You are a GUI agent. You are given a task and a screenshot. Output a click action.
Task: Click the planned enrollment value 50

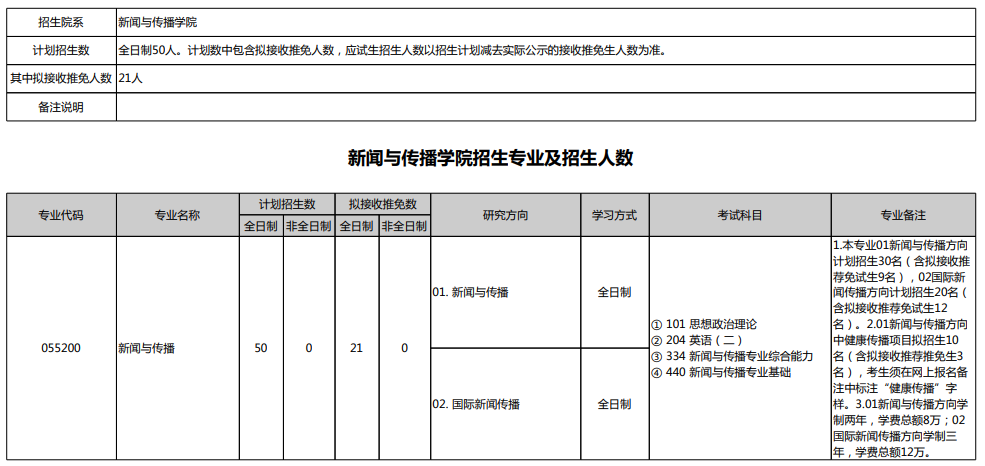click(x=261, y=348)
